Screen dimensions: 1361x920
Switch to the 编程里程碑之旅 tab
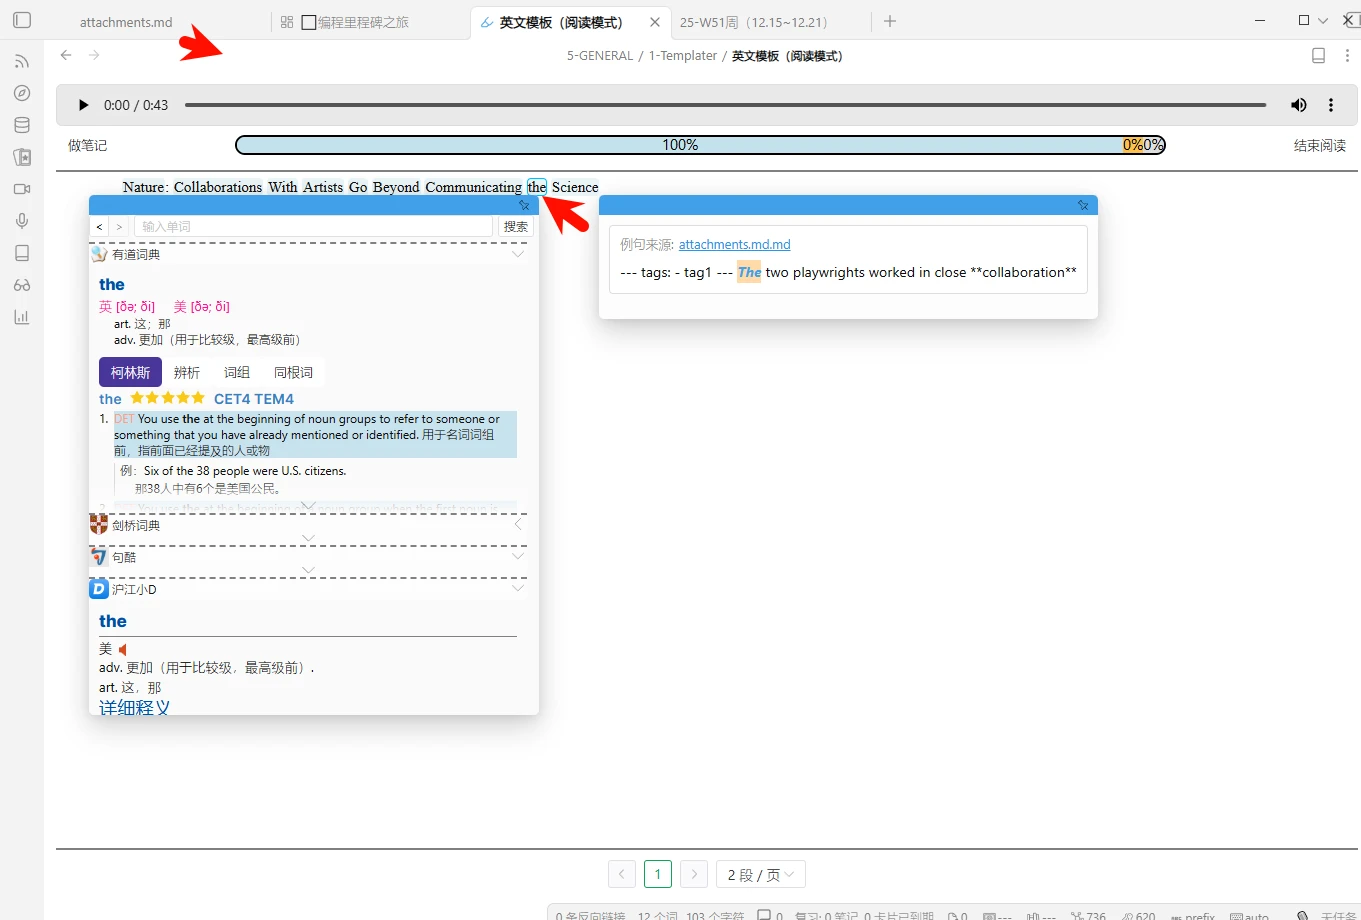[364, 22]
